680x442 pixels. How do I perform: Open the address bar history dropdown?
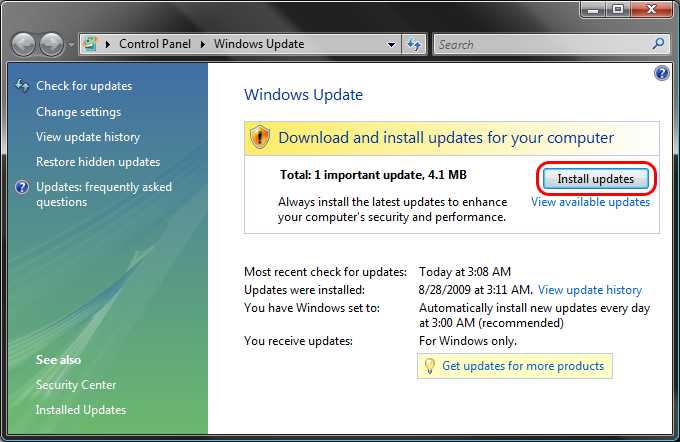[392, 44]
